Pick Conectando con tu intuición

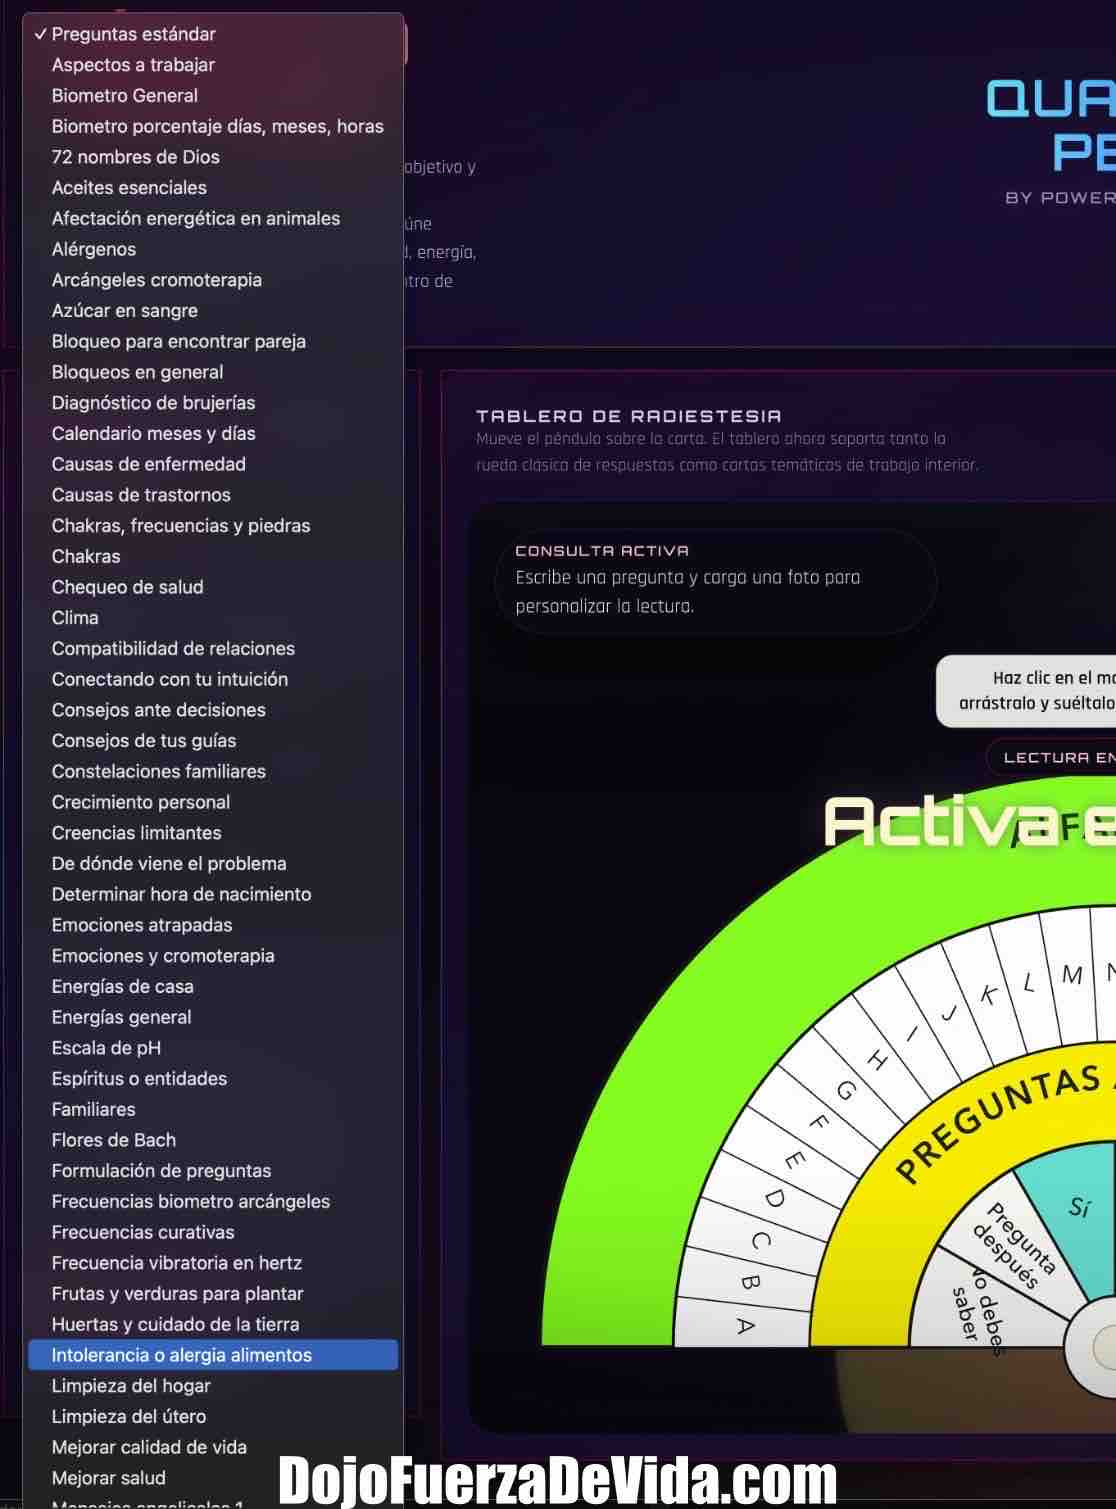[x=213, y=680]
